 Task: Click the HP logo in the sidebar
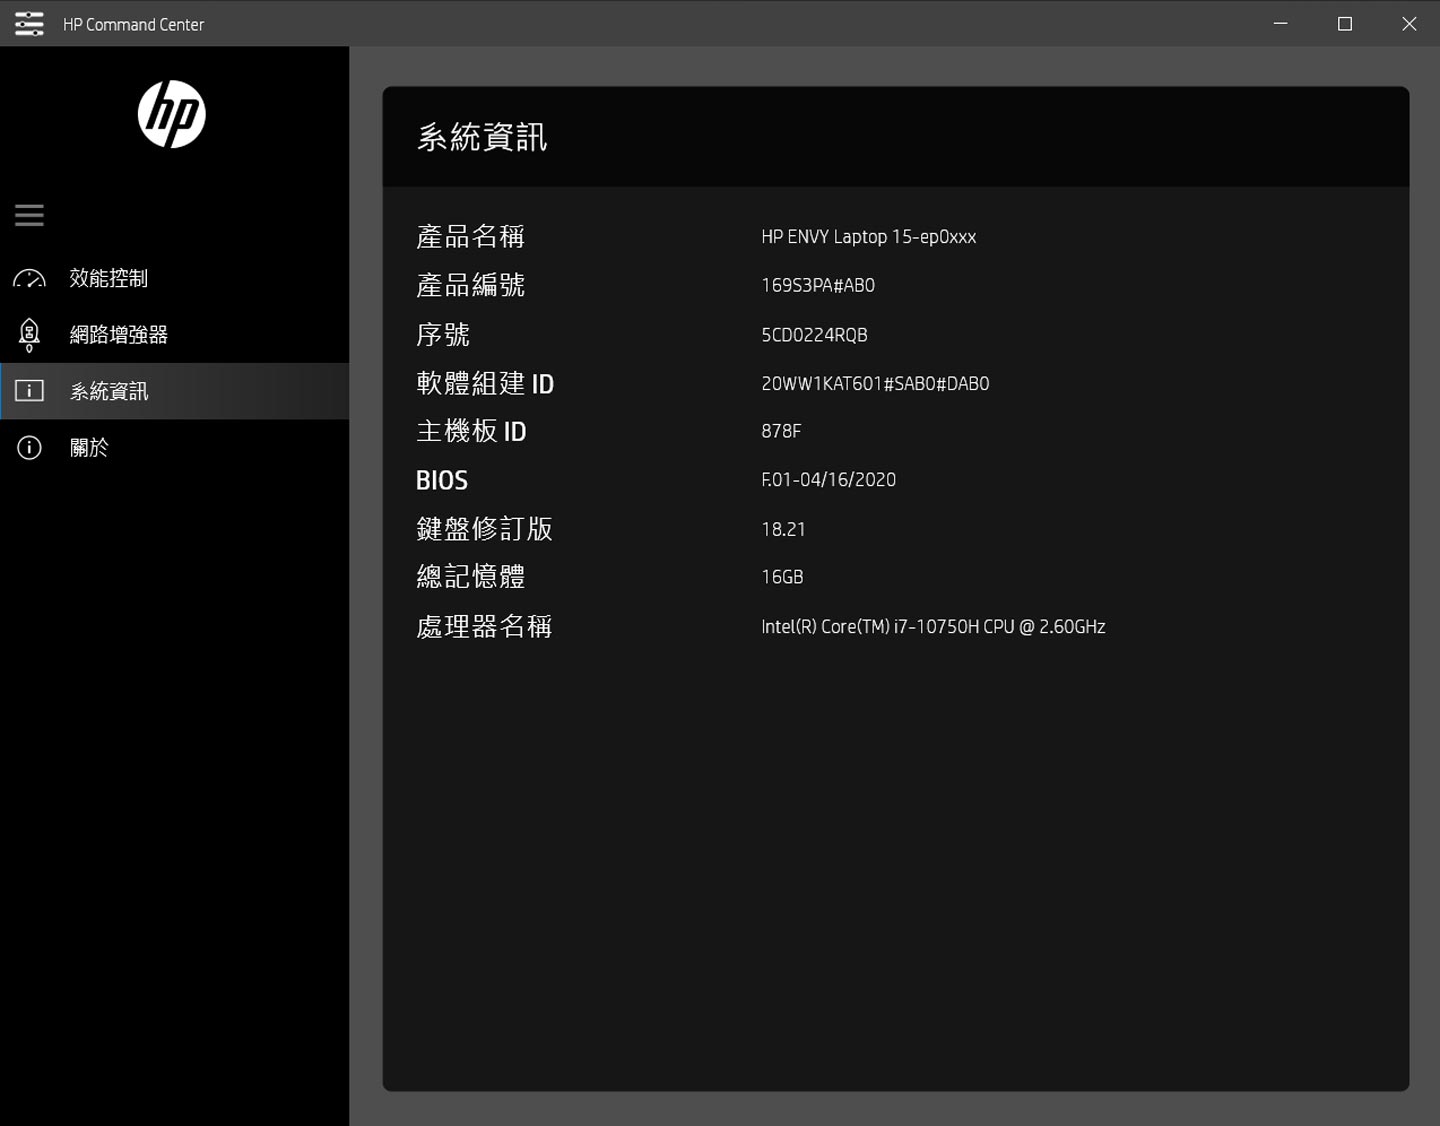click(174, 114)
